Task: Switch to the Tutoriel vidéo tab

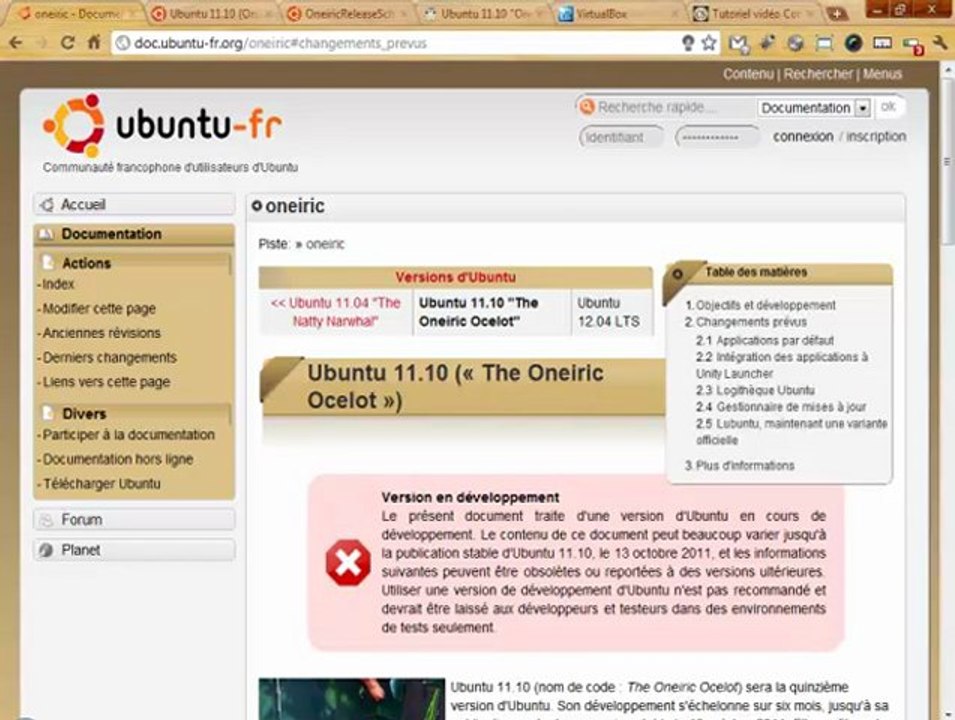Action: pyautogui.click(x=755, y=13)
